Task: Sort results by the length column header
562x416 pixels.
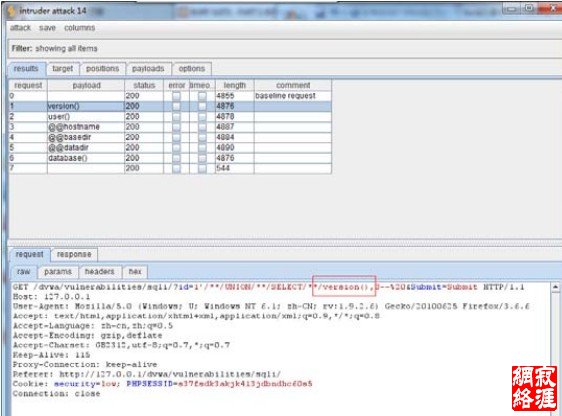Action: [235, 86]
